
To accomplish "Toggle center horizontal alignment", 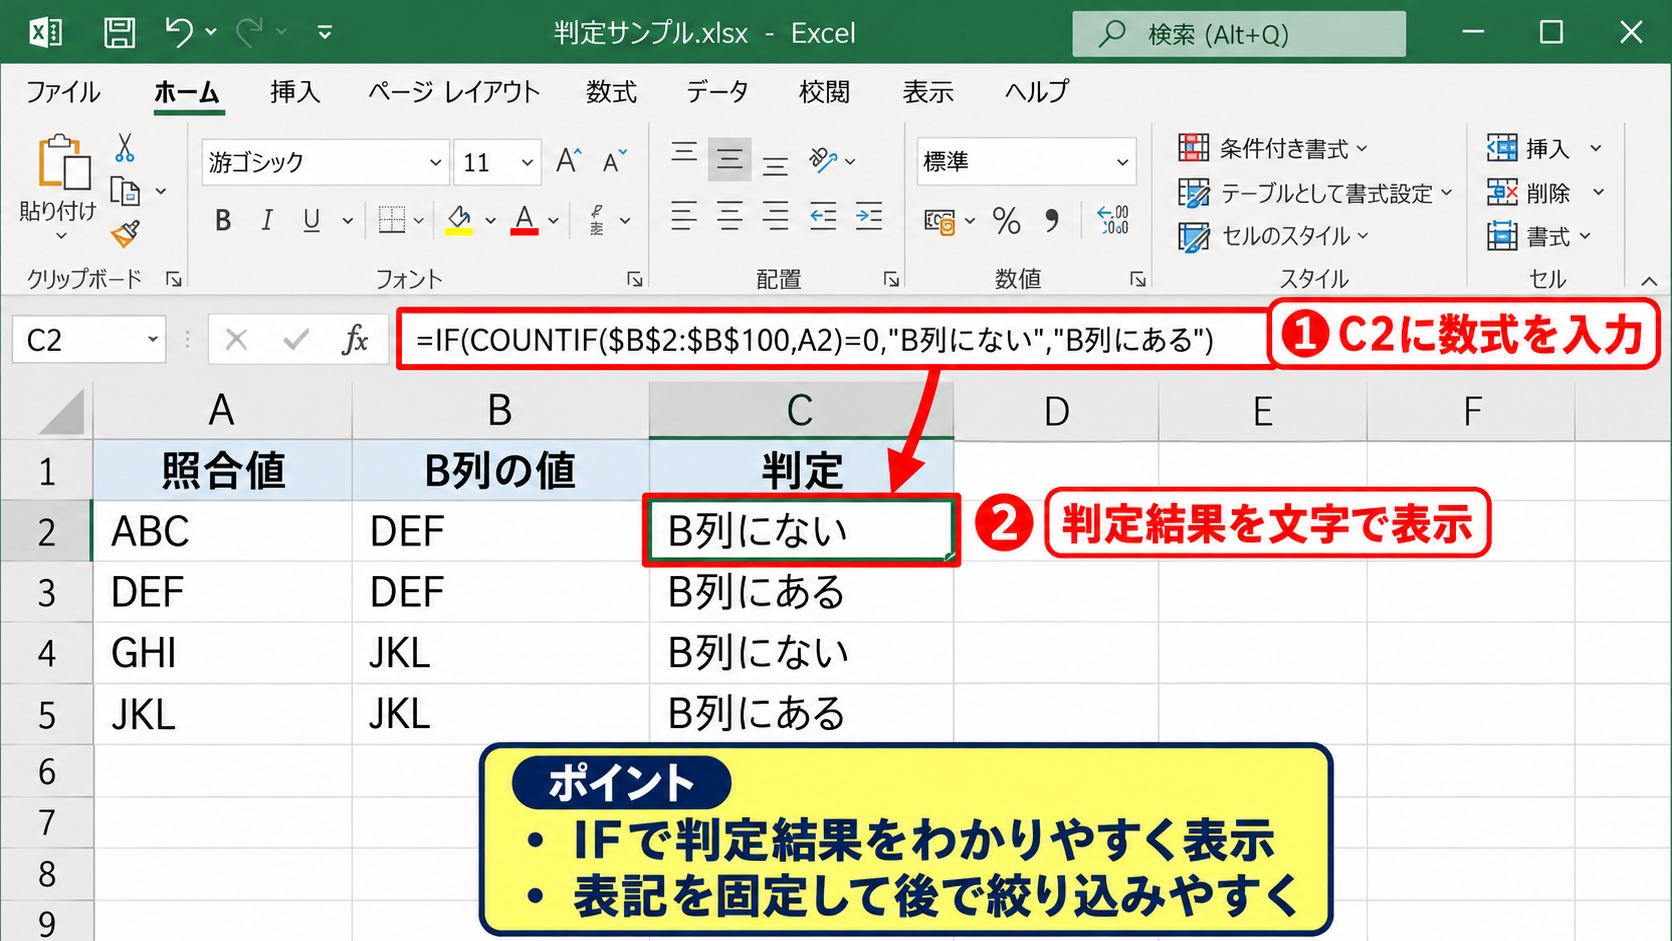I will coord(730,216).
